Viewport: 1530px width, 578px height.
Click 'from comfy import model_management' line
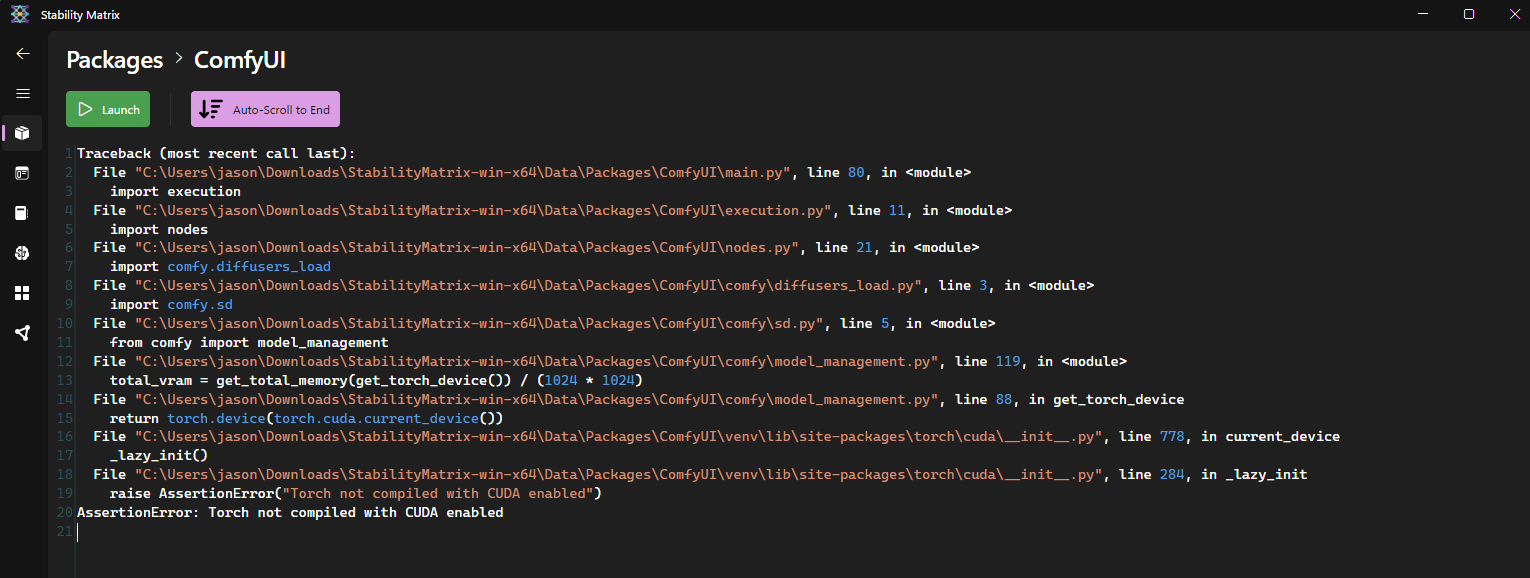point(249,343)
